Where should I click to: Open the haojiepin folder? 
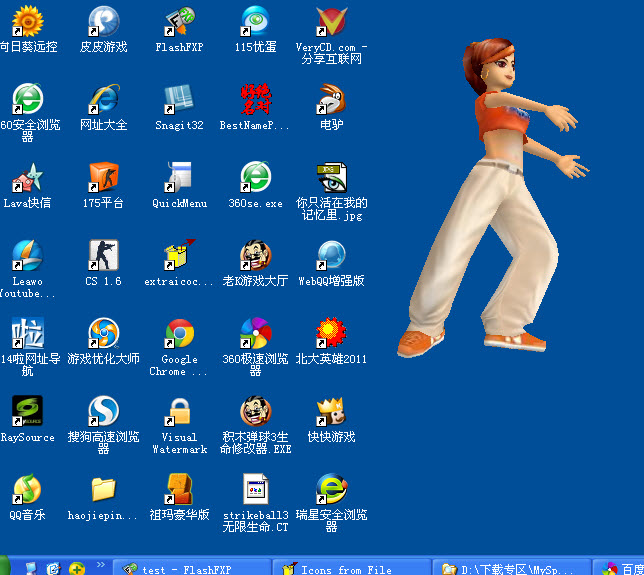103,490
